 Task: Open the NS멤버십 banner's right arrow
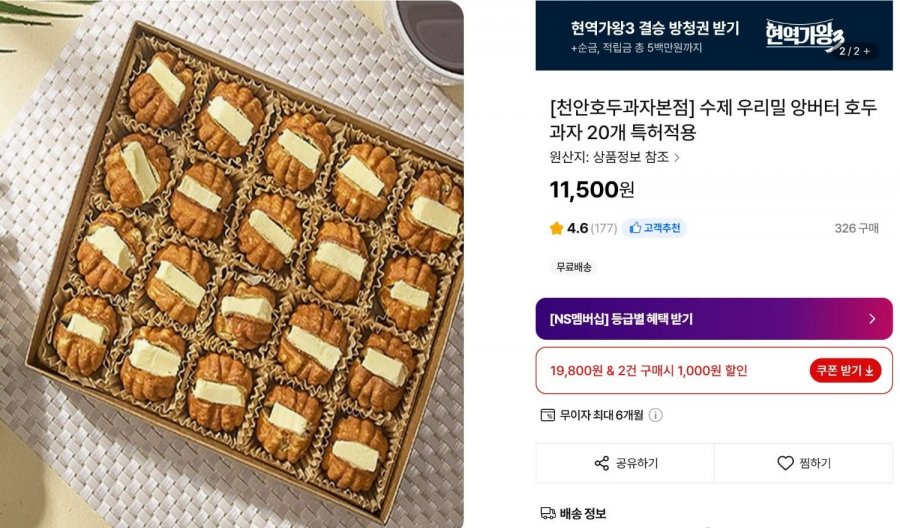tap(872, 319)
